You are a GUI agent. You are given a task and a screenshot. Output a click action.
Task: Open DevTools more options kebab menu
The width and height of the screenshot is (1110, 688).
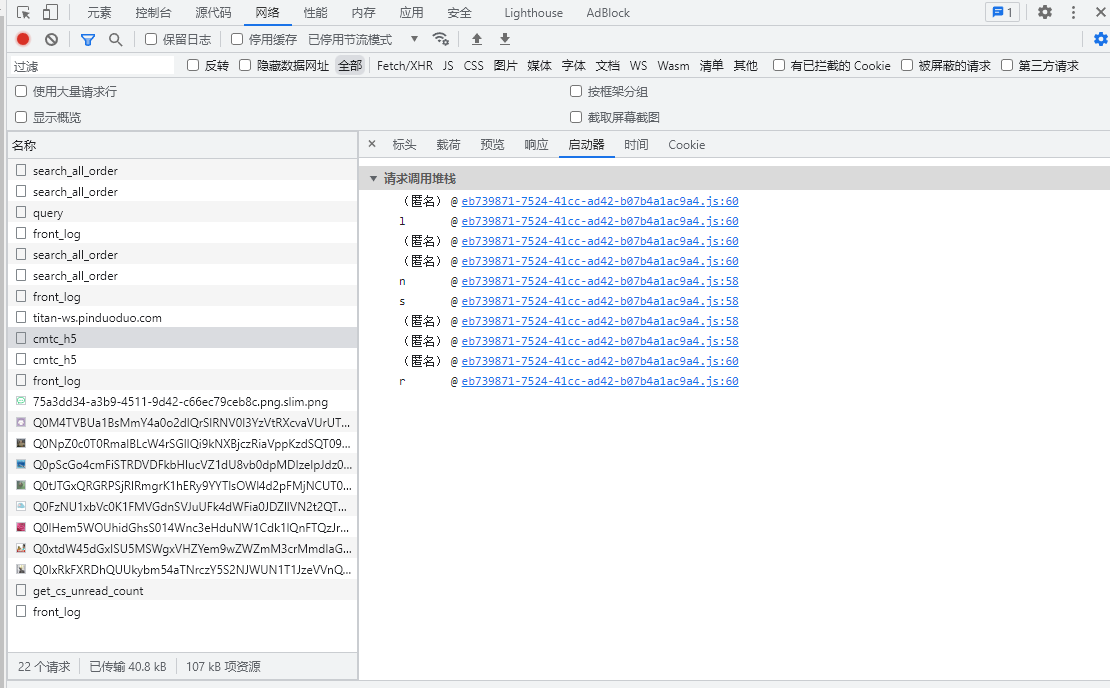(x=1073, y=12)
